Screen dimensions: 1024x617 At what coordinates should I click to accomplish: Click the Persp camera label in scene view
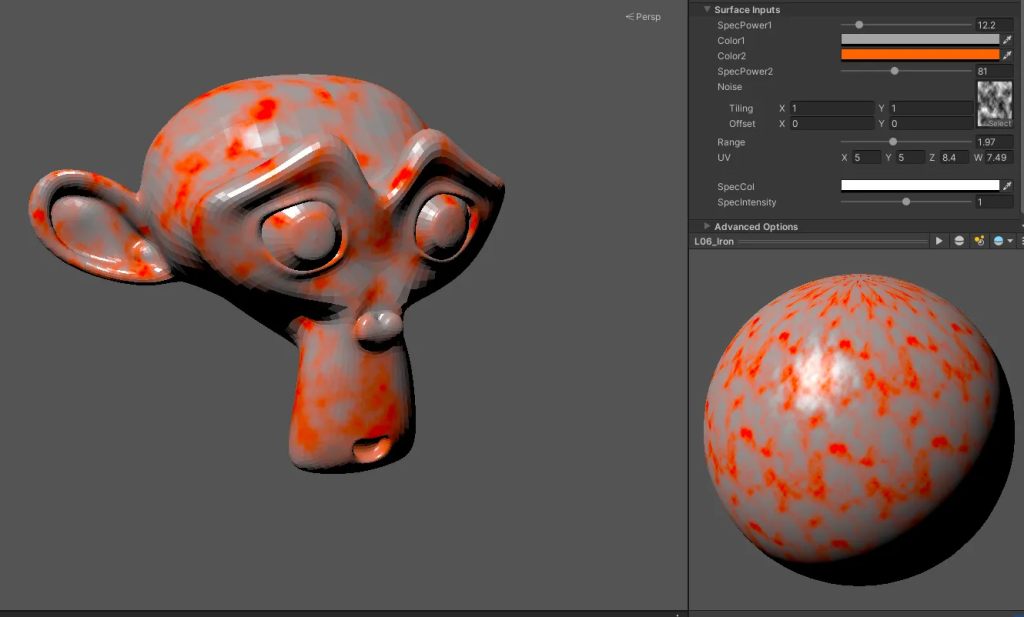(x=643, y=17)
